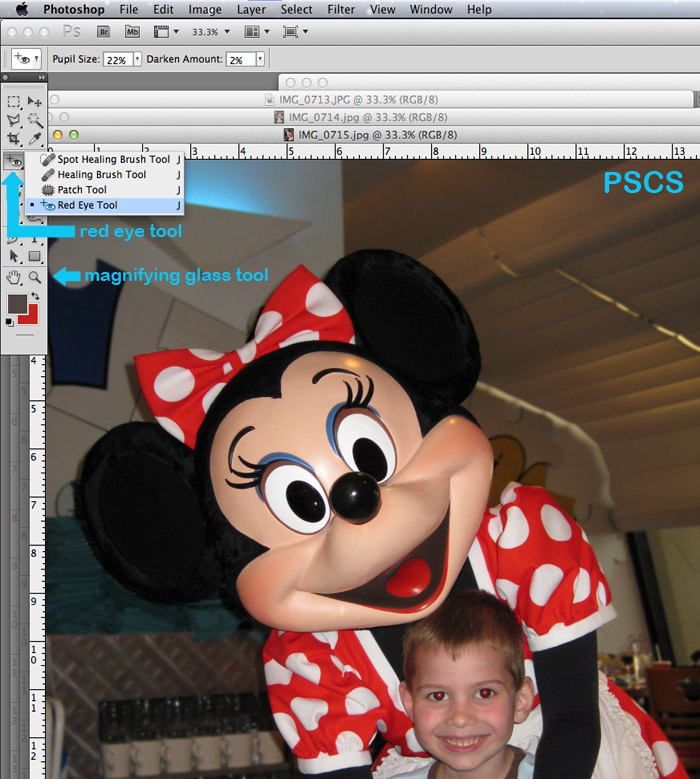Open the Help menu
Image resolution: width=700 pixels, height=779 pixels.
(x=479, y=9)
